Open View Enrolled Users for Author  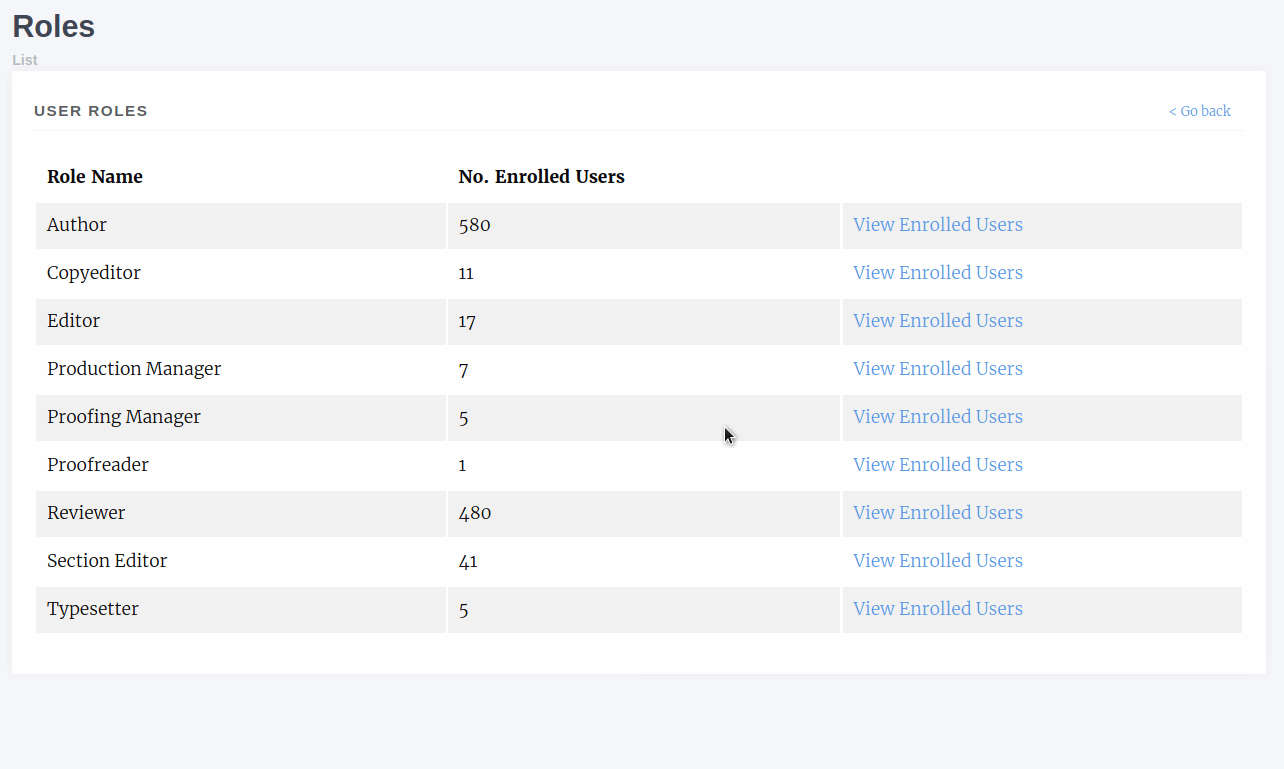click(x=937, y=225)
